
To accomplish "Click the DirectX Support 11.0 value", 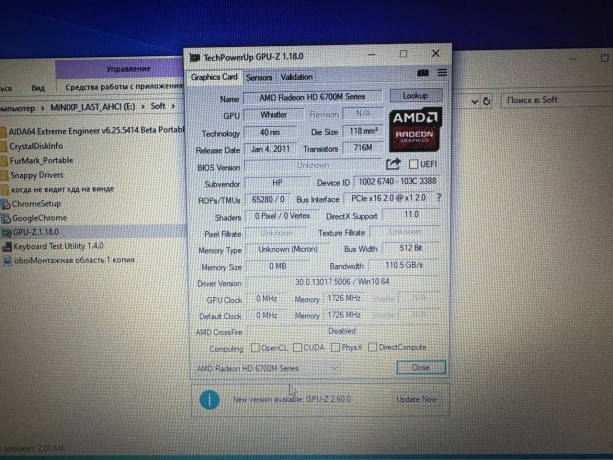I will coord(411,215).
